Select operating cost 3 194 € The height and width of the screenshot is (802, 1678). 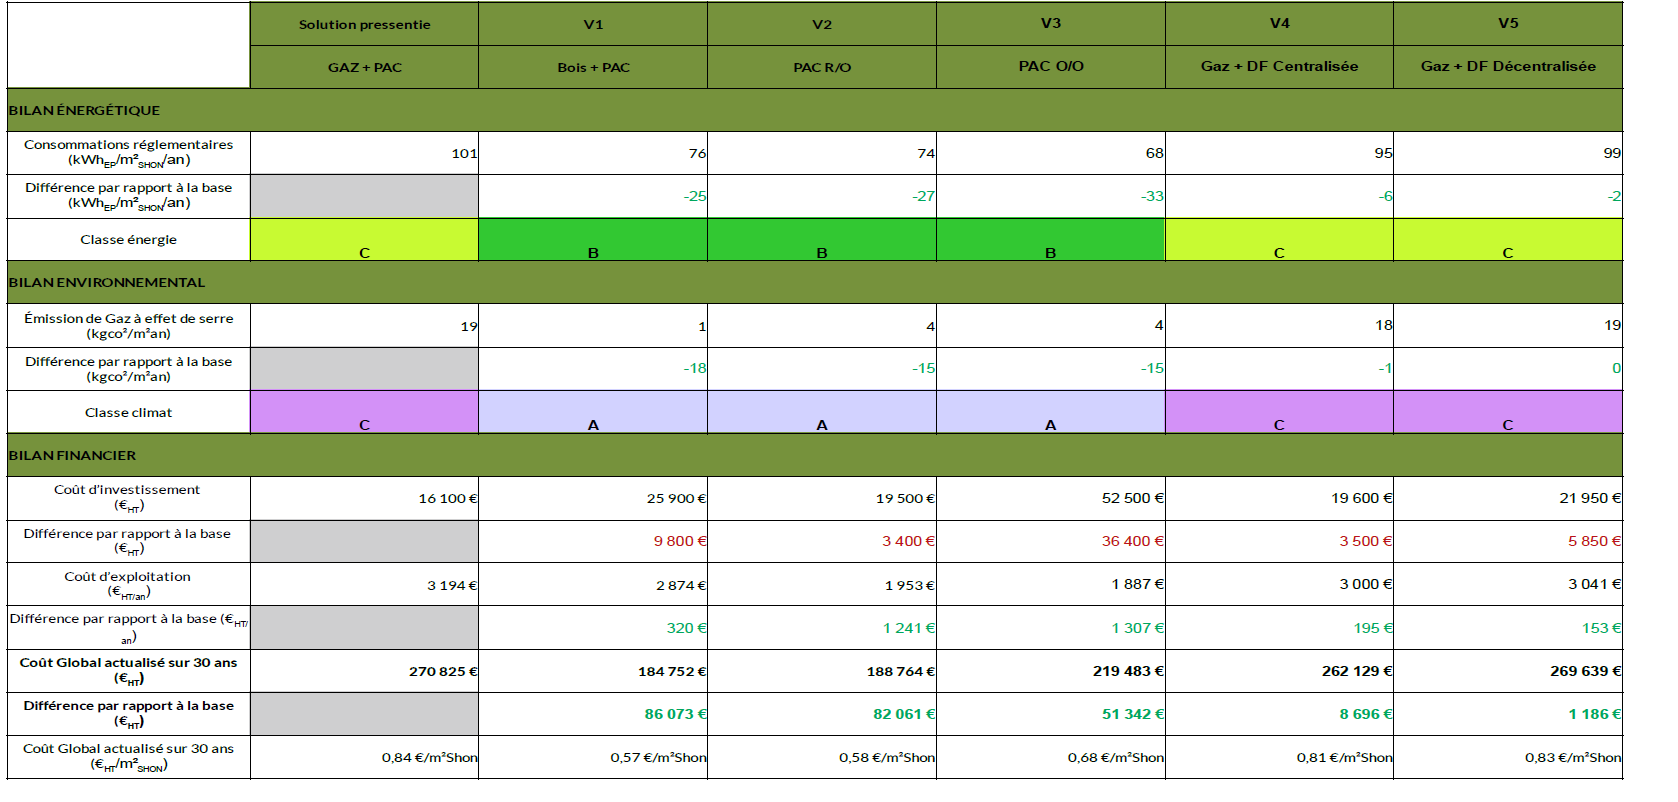(x=364, y=584)
